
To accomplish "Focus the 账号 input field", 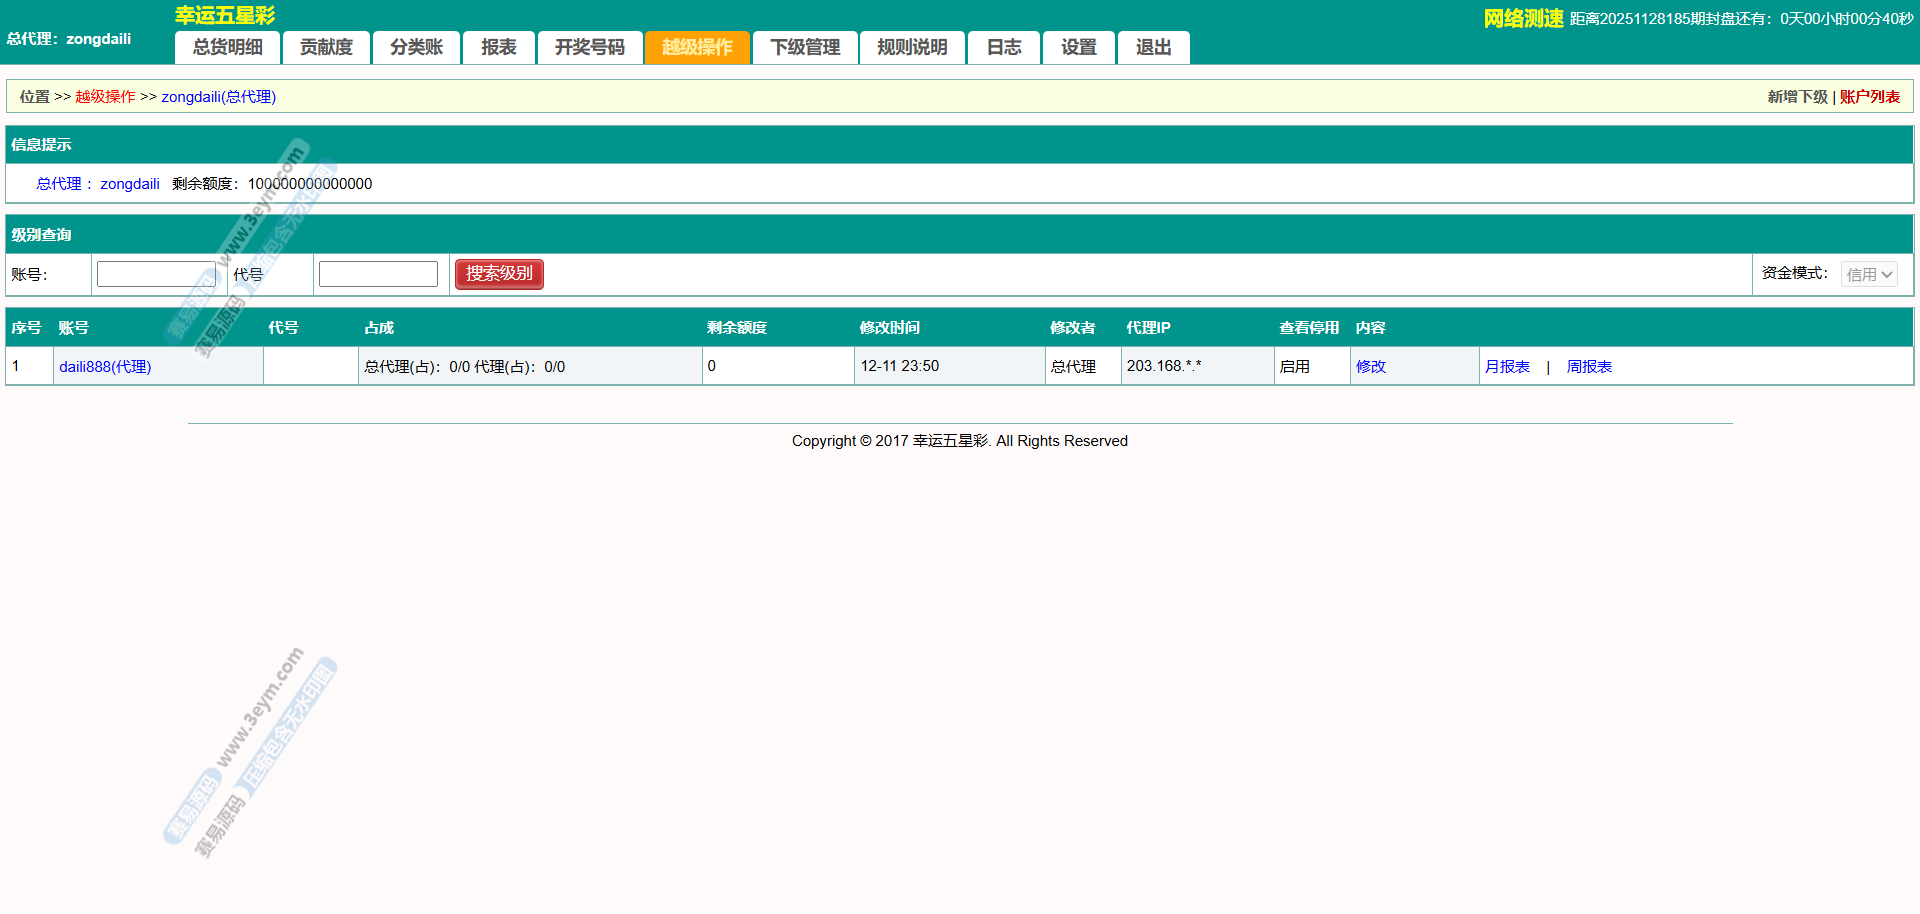I will (x=156, y=274).
